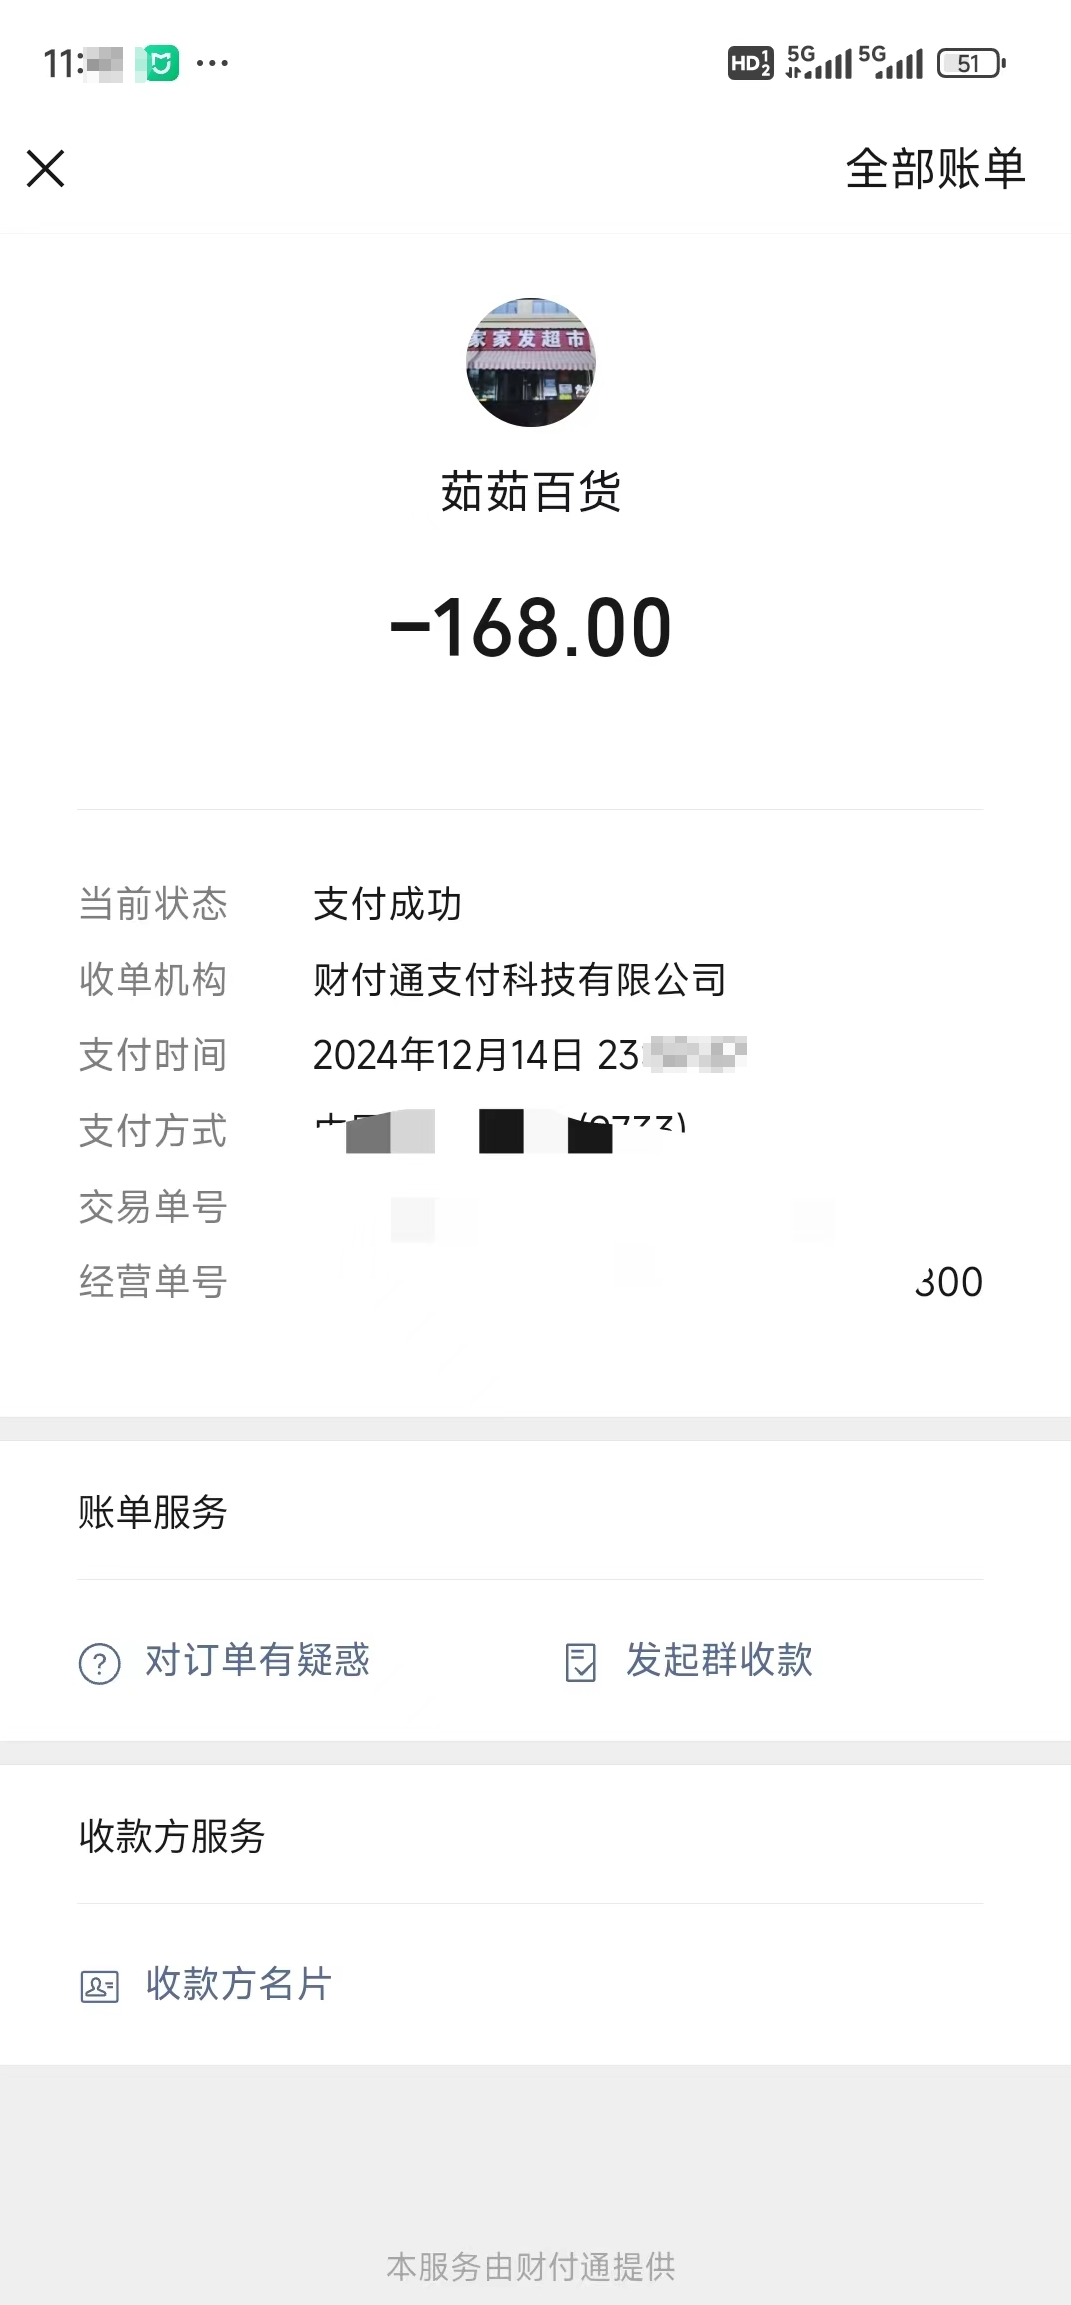
Task: Start 发起群收款 group collection
Action: [x=719, y=1661]
